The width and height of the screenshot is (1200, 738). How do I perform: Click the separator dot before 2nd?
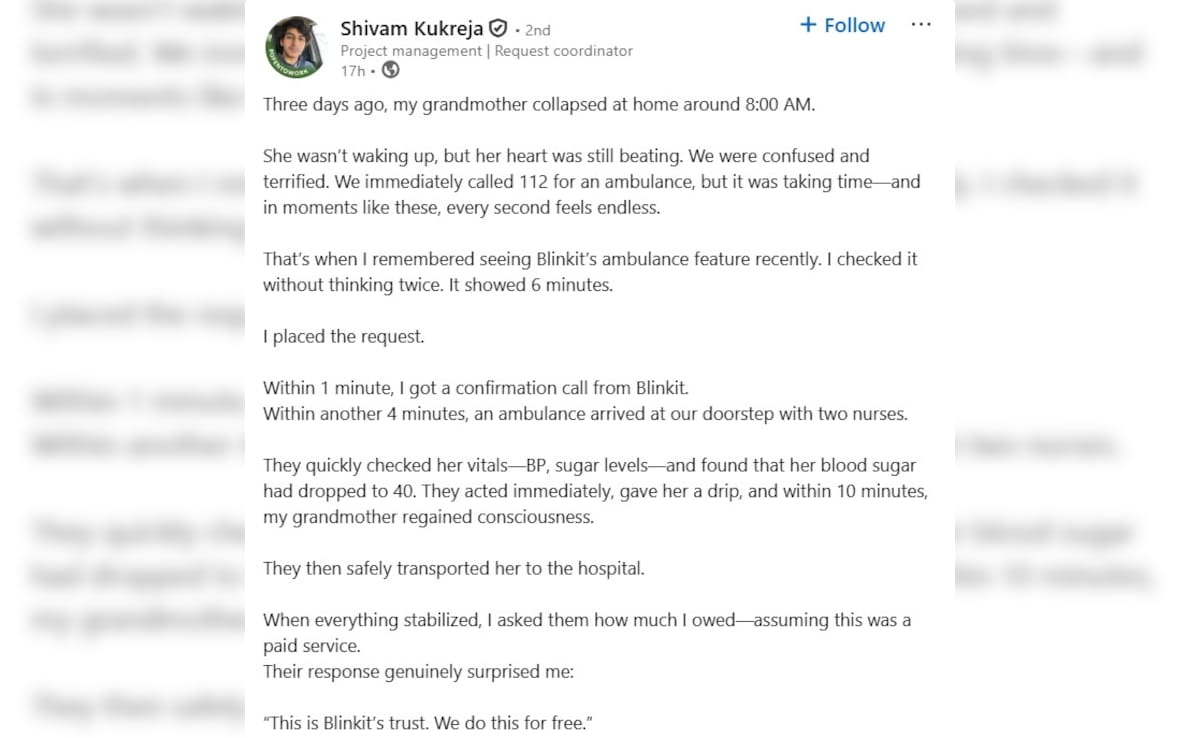516,29
